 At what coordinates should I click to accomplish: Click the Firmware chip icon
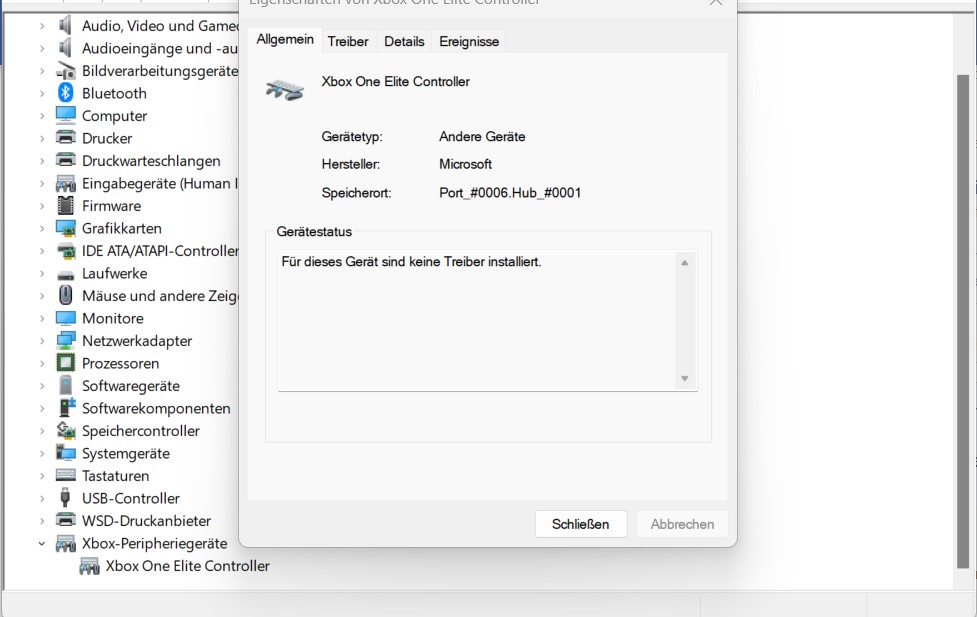tap(65, 205)
